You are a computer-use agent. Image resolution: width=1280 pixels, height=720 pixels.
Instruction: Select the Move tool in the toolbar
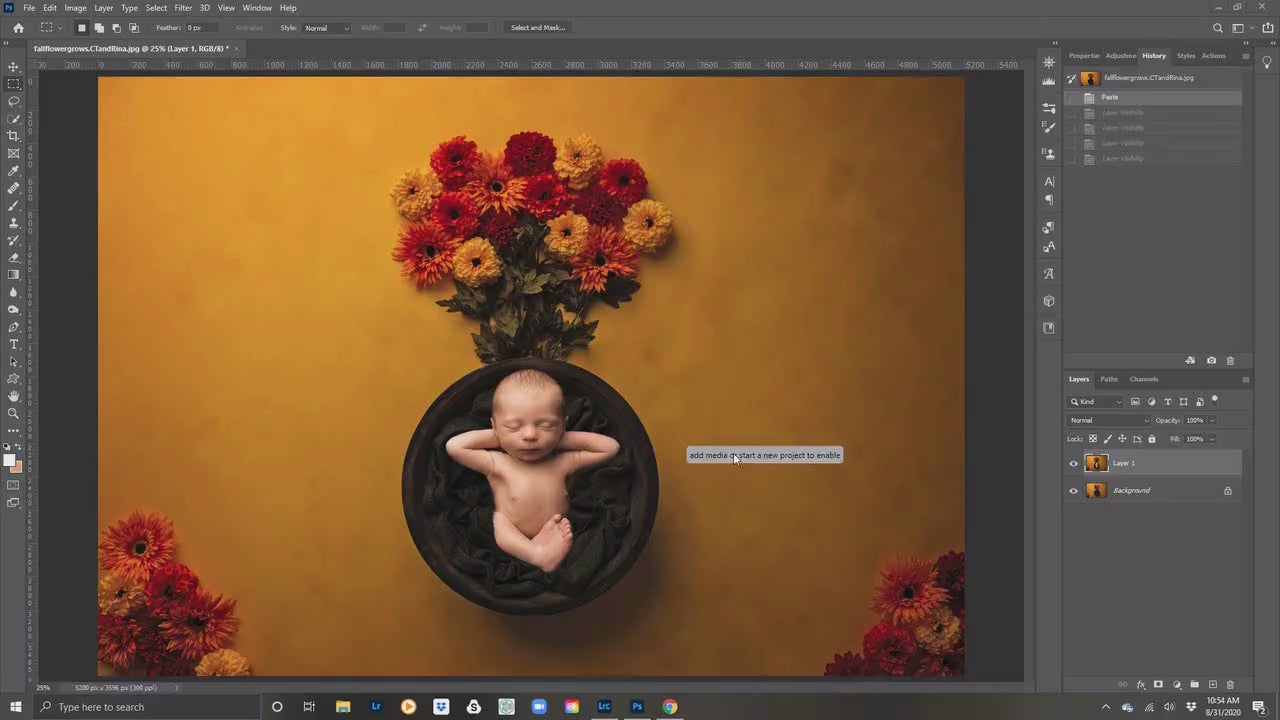pyautogui.click(x=14, y=66)
